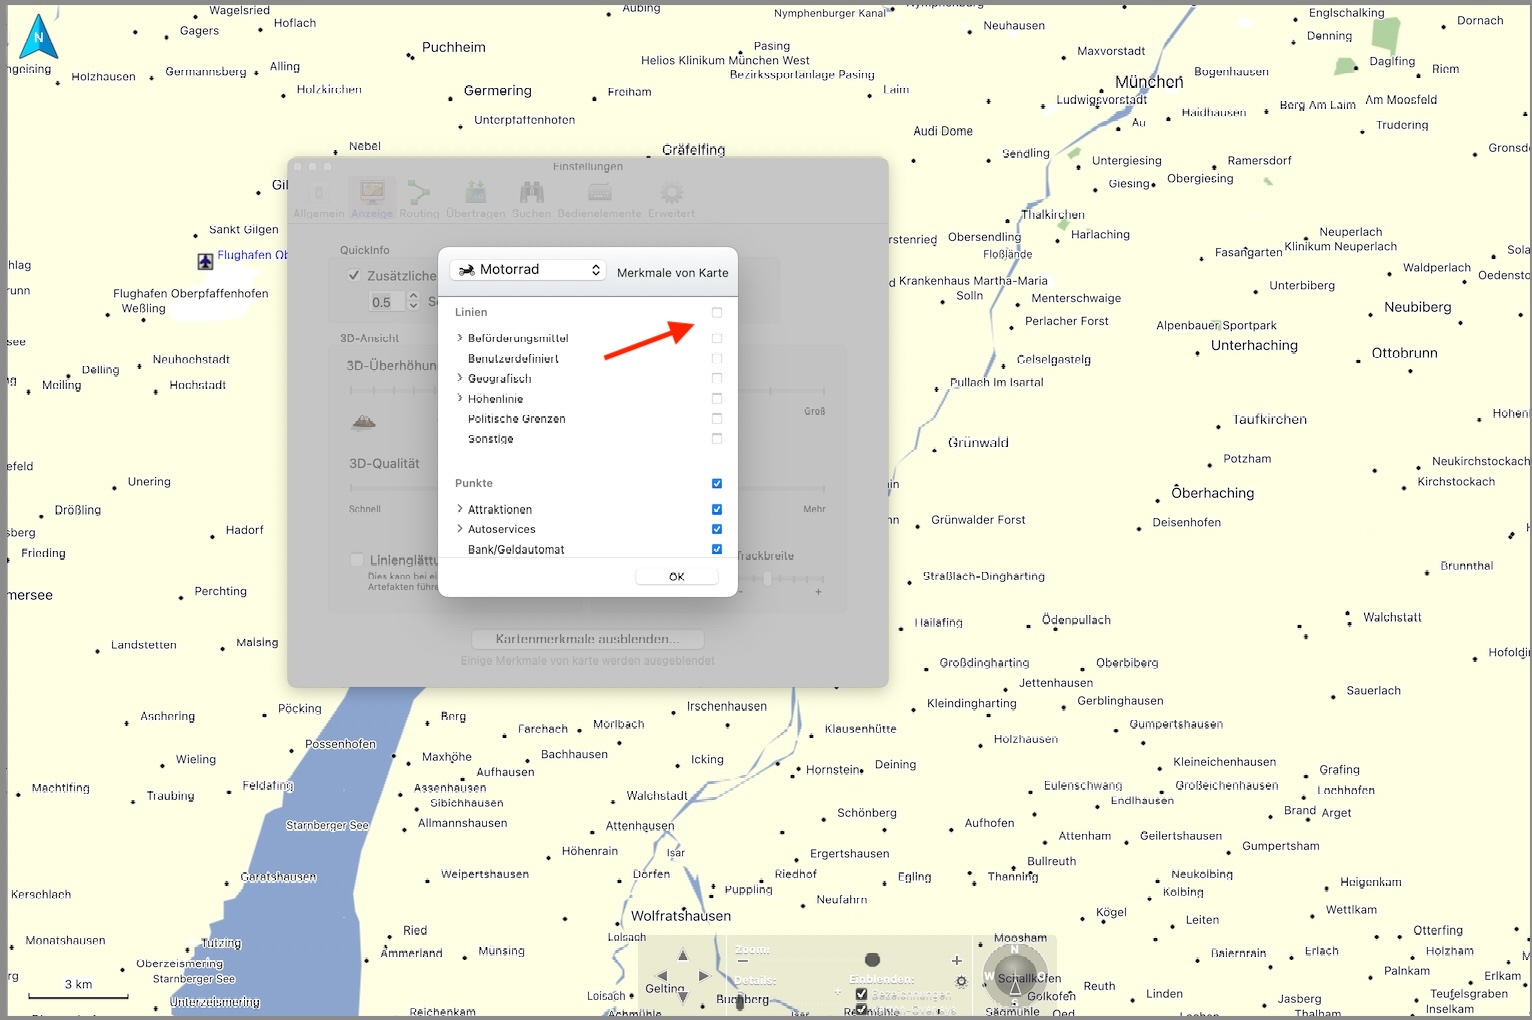Toggle the Linienglättung checkbox
The width and height of the screenshot is (1532, 1020).
tap(357, 560)
